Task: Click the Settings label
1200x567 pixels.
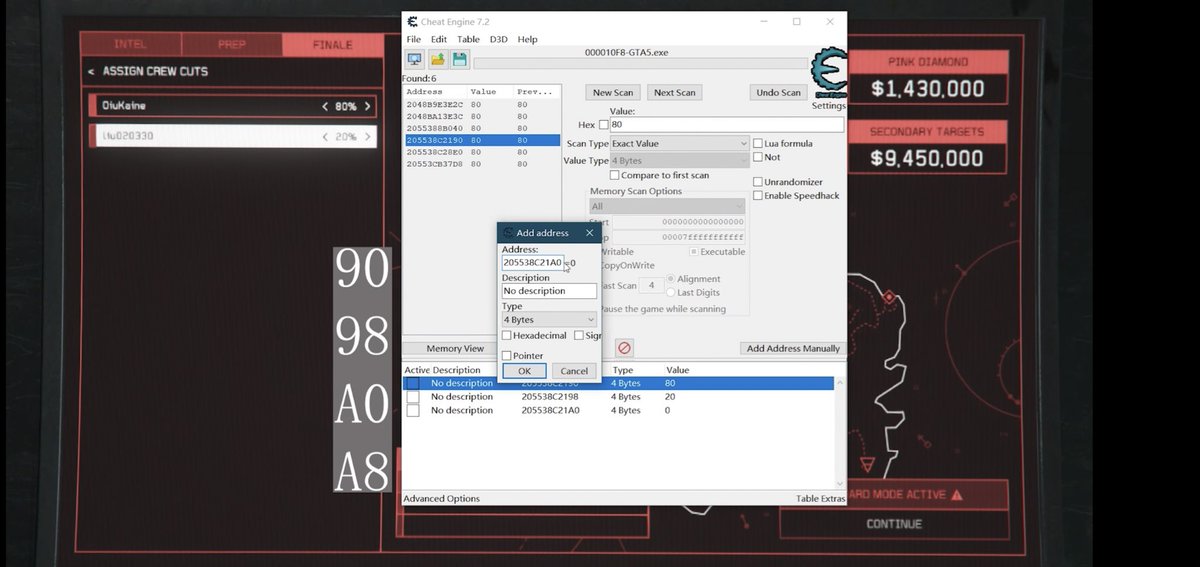Action: coord(828,106)
